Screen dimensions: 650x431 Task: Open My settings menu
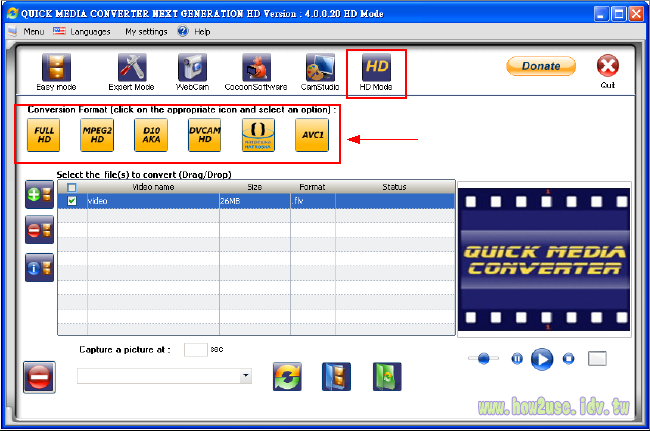click(146, 32)
